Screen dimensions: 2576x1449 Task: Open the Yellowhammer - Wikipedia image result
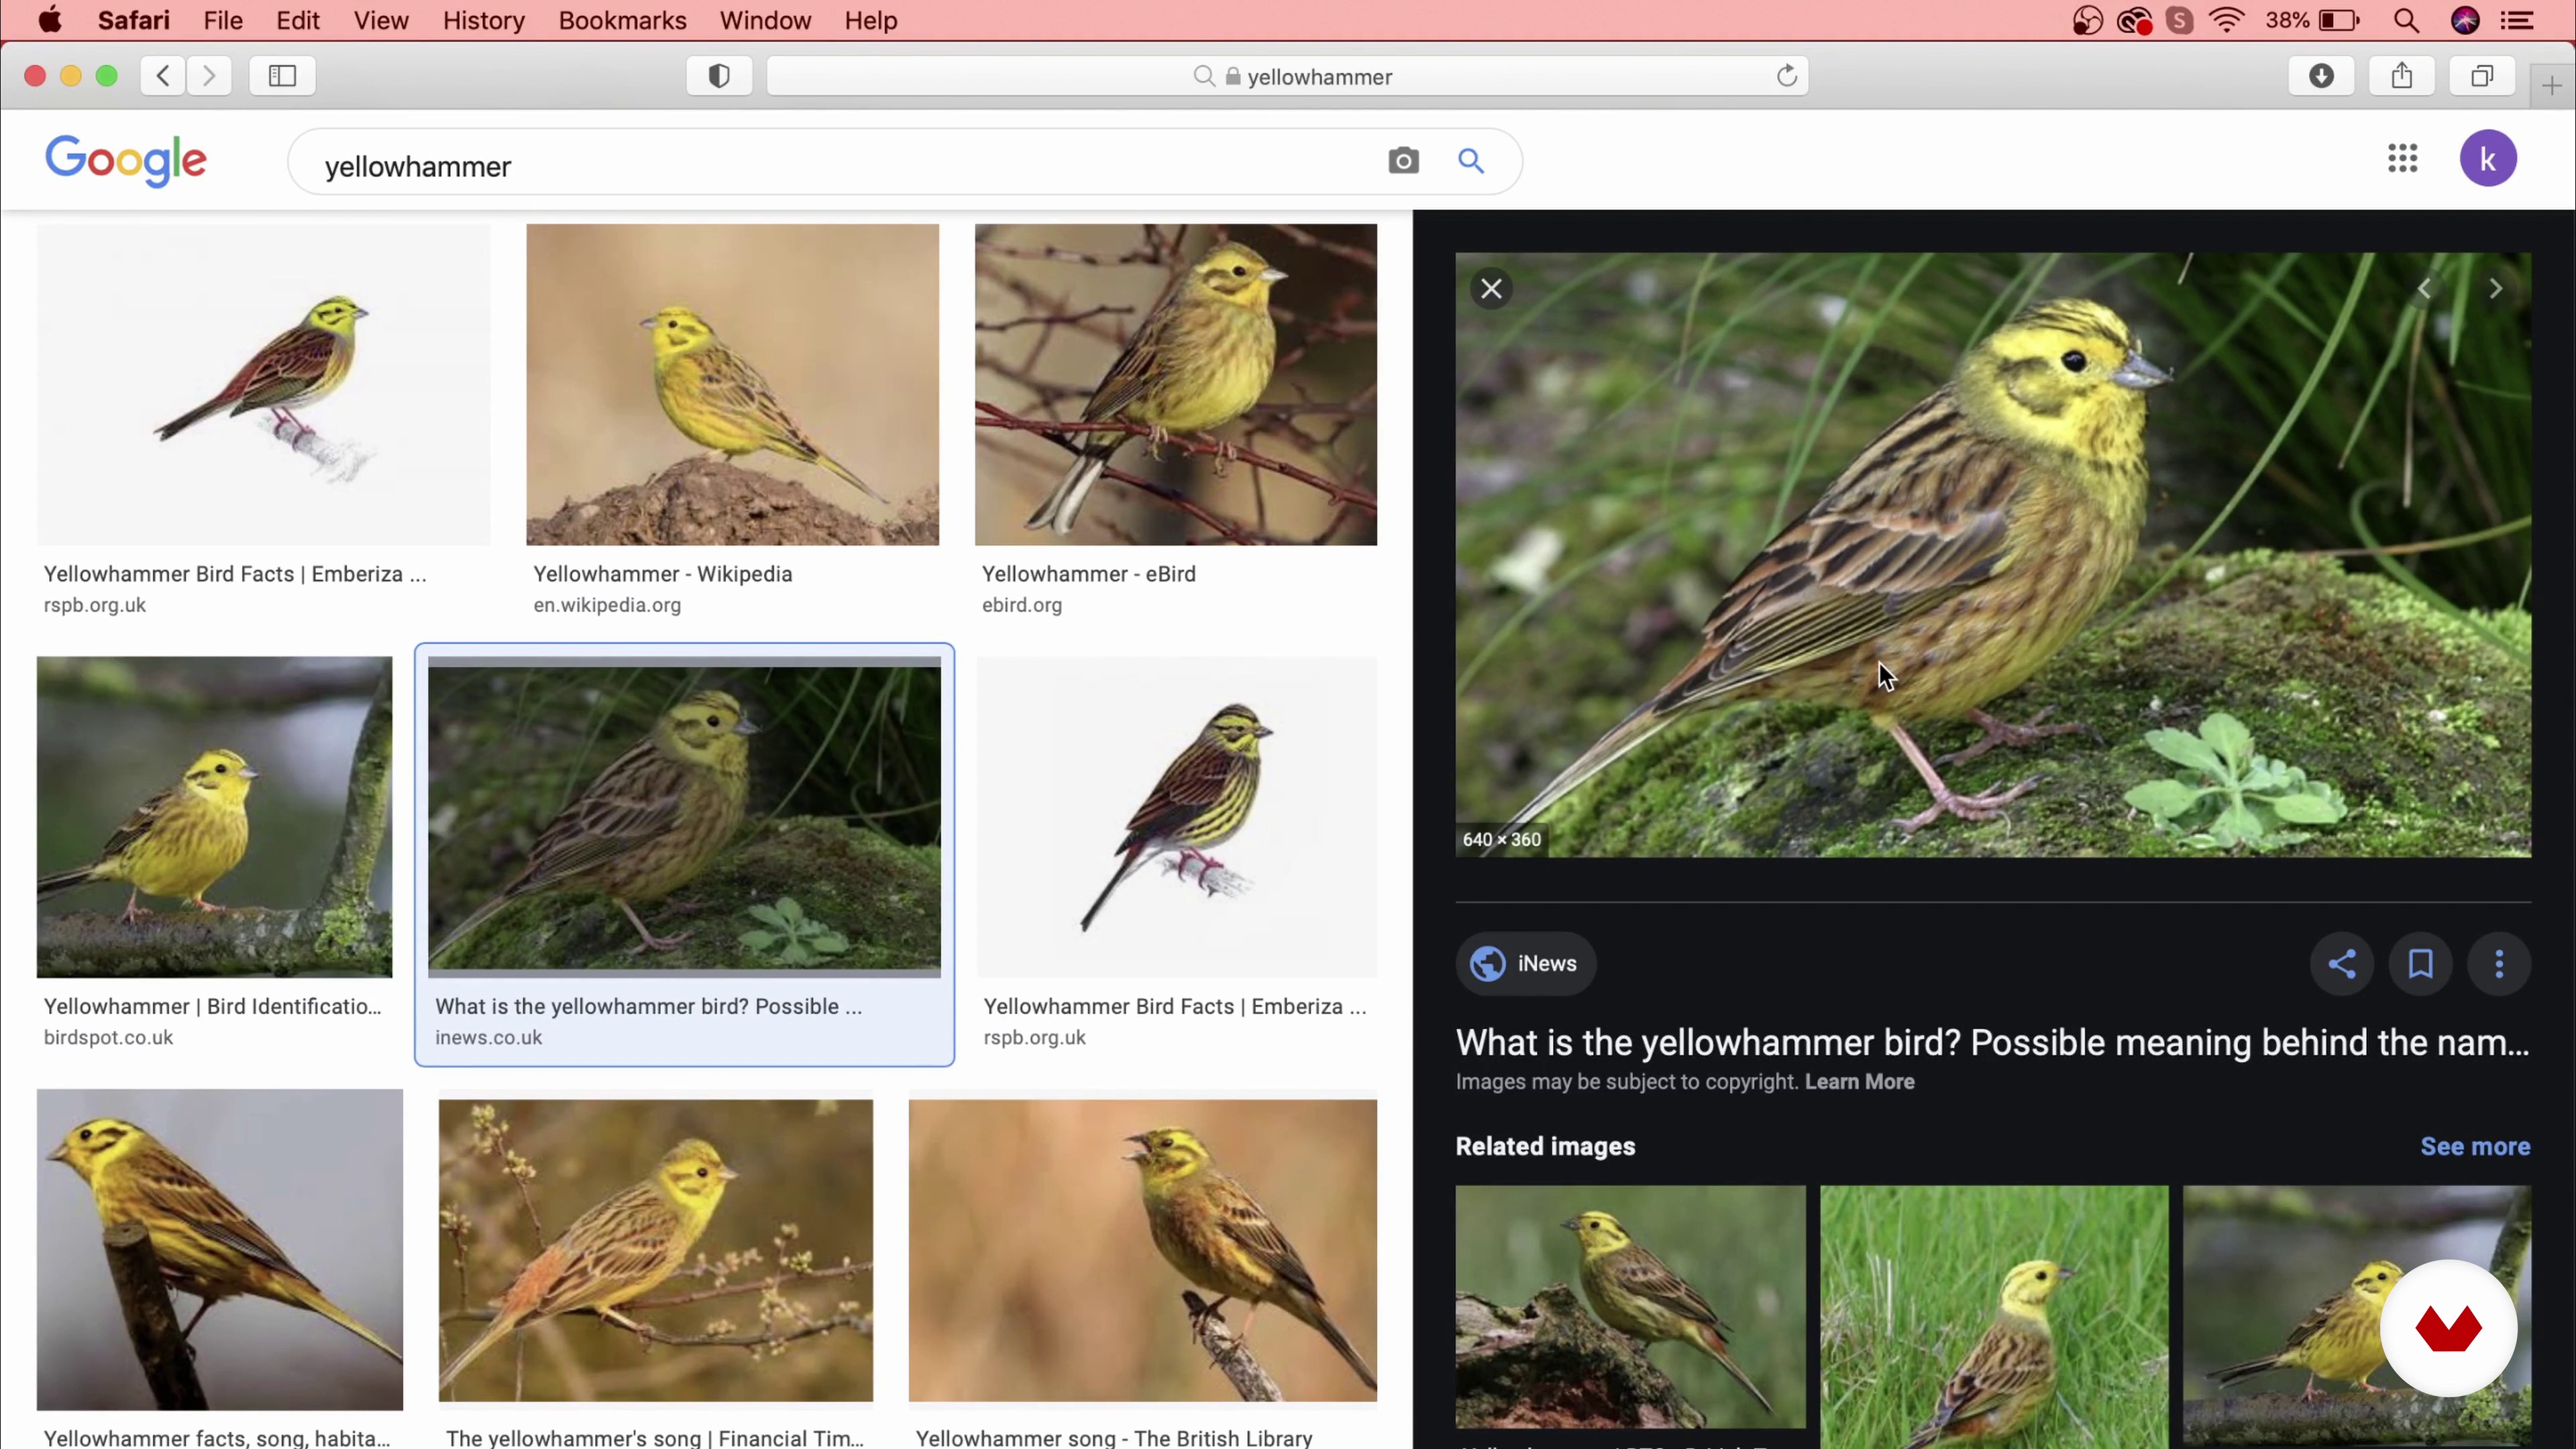732,385
